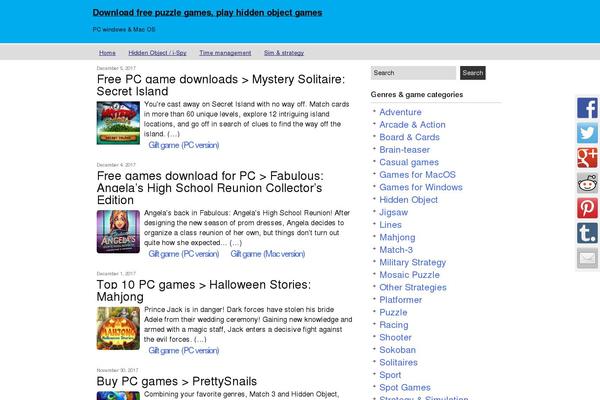Open Board & Cards category
The image size is (600, 400).
(409, 137)
